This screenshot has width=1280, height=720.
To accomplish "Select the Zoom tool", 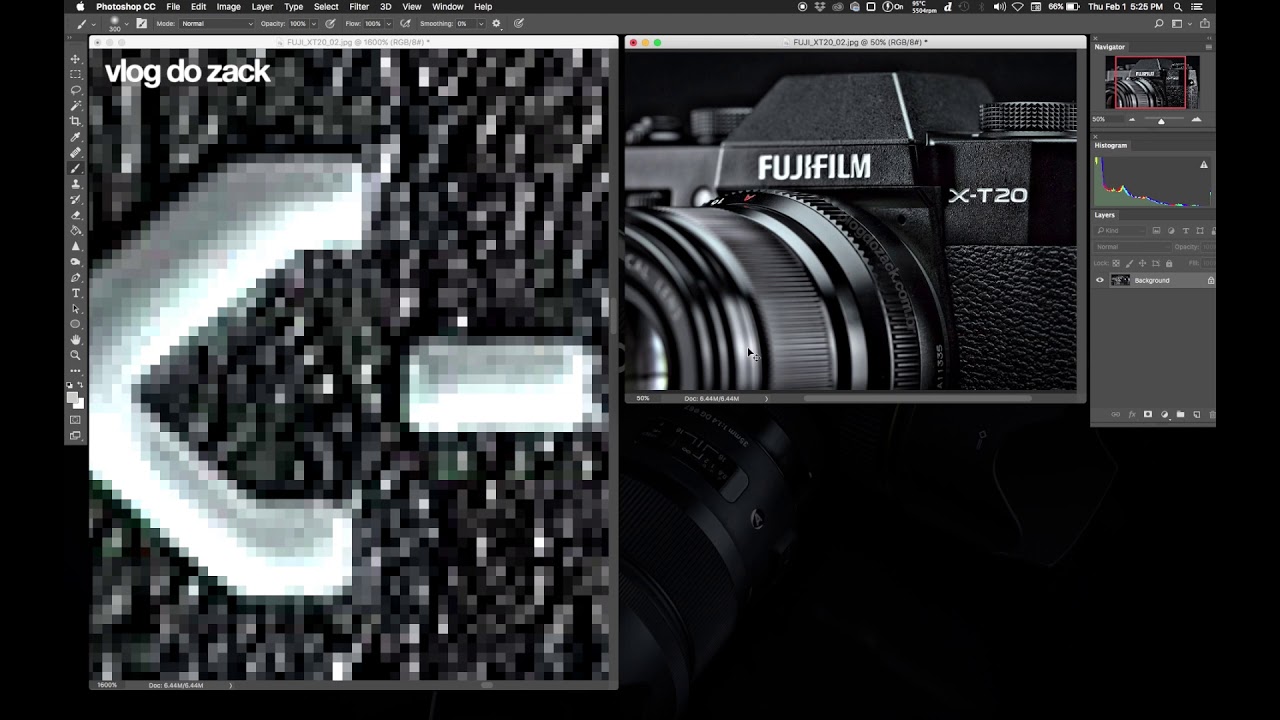I will point(75,355).
